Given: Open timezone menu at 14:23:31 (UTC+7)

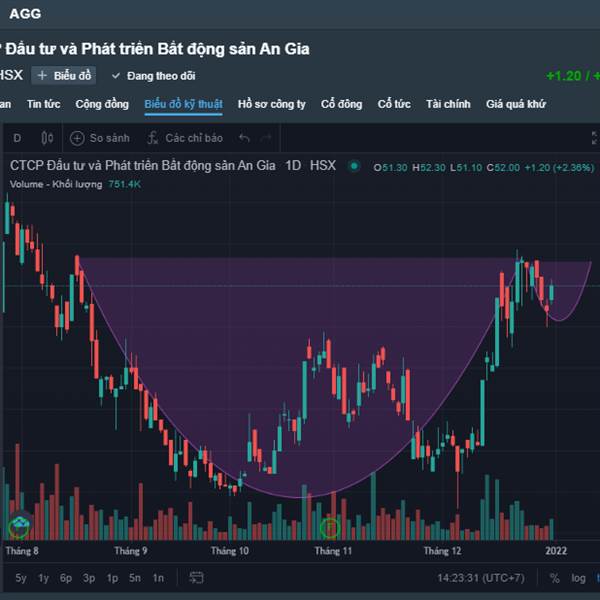Looking at the screenshot, I should 481,578.
